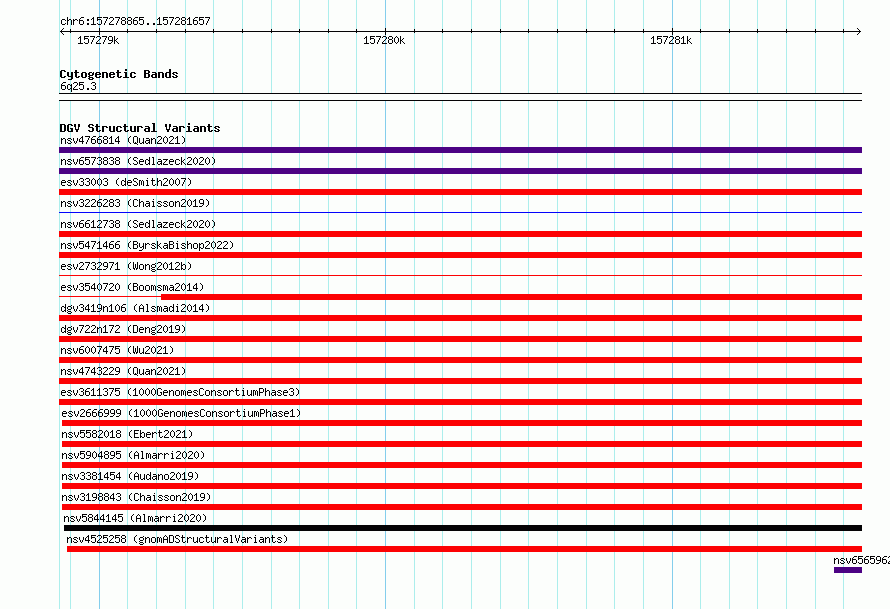890x609 pixels.
Task: Select the red bar under esv3611375
Action: (460, 402)
